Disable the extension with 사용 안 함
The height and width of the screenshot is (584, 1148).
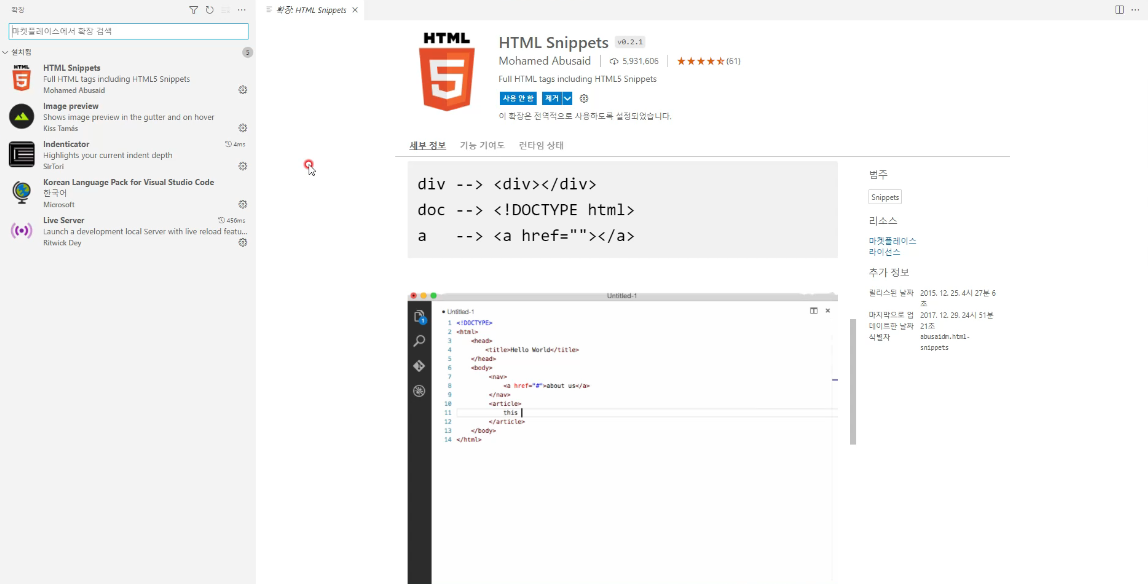coord(518,98)
